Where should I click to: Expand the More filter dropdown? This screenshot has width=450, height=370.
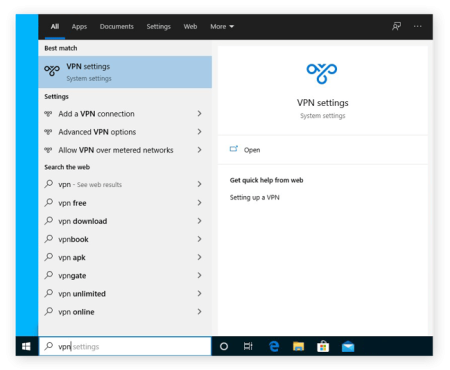pyautogui.click(x=222, y=27)
